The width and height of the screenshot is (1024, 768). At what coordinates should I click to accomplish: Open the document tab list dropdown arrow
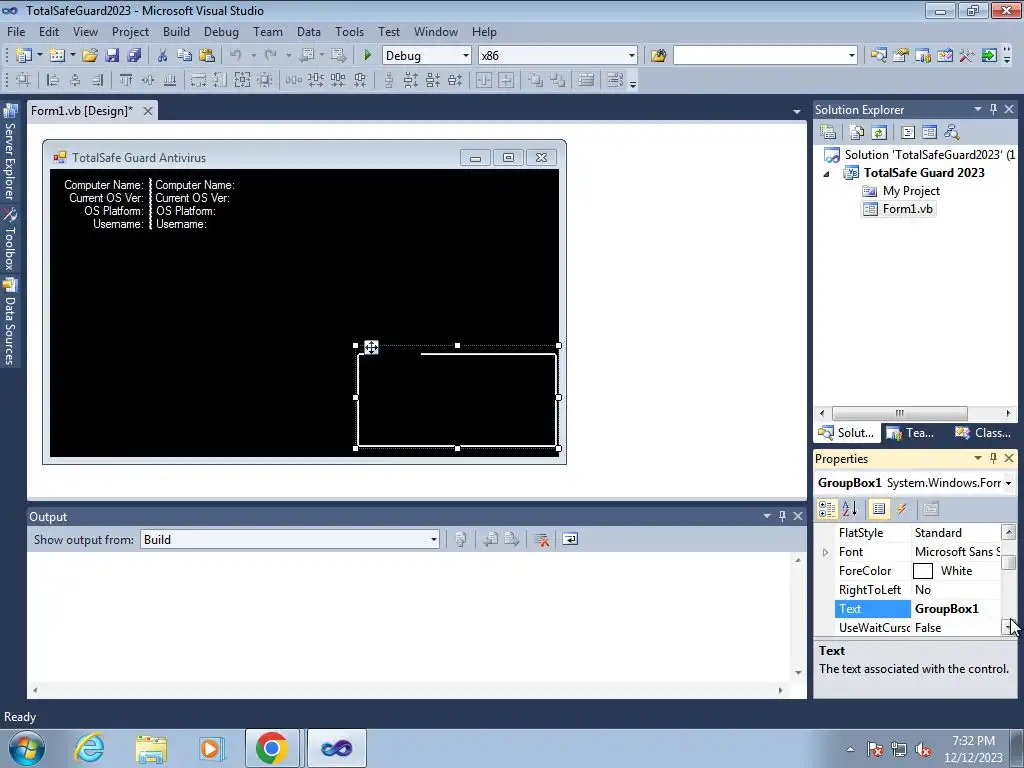pyautogui.click(x=797, y=112)
